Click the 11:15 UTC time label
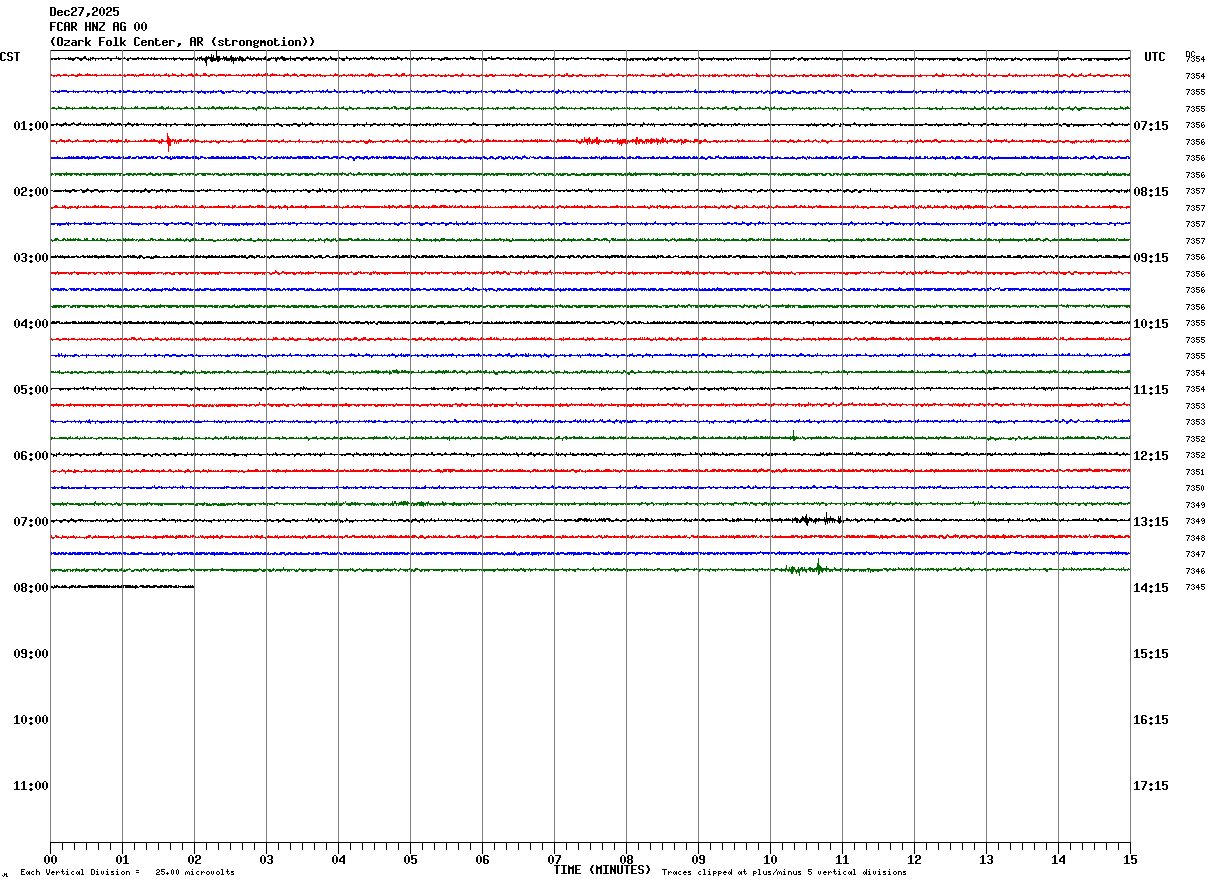Viewport: 1210px width, 886px height. (1151, 390)
